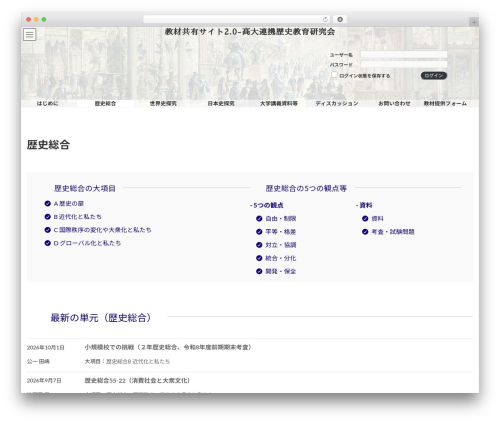This screenshot has height=423, width=500.
Task: Open the 歴史総合B 近代化と私たち category link
Action: pos(138,361)
